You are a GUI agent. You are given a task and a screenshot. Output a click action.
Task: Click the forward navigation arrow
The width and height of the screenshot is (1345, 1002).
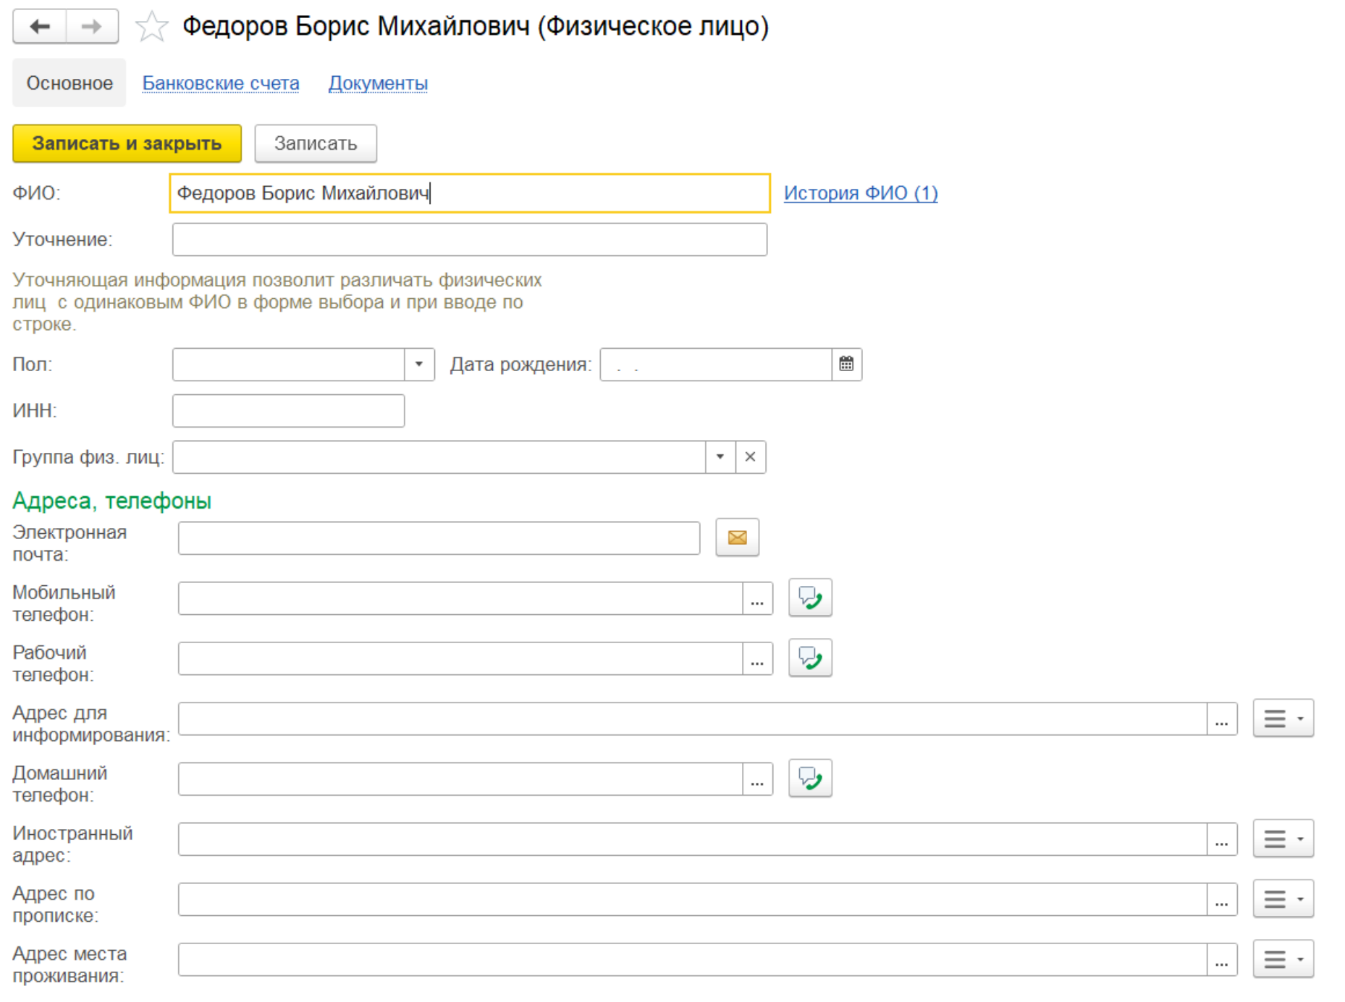92,27
